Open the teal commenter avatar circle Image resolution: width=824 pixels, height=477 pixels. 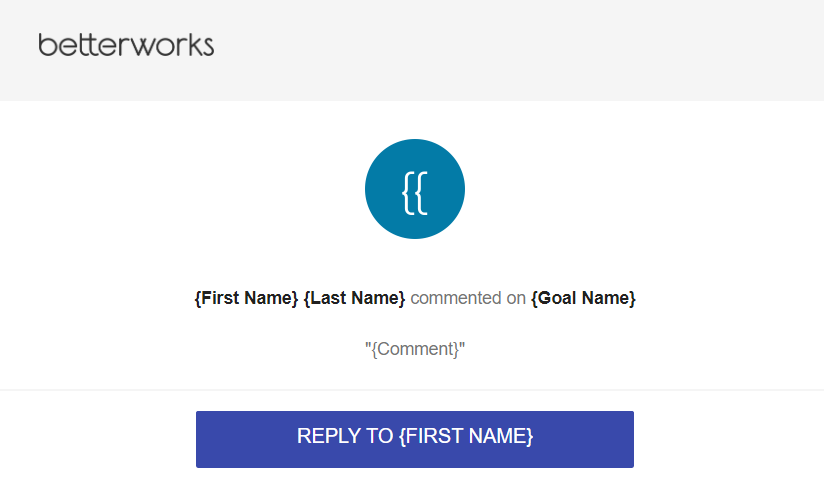(415, 189)
